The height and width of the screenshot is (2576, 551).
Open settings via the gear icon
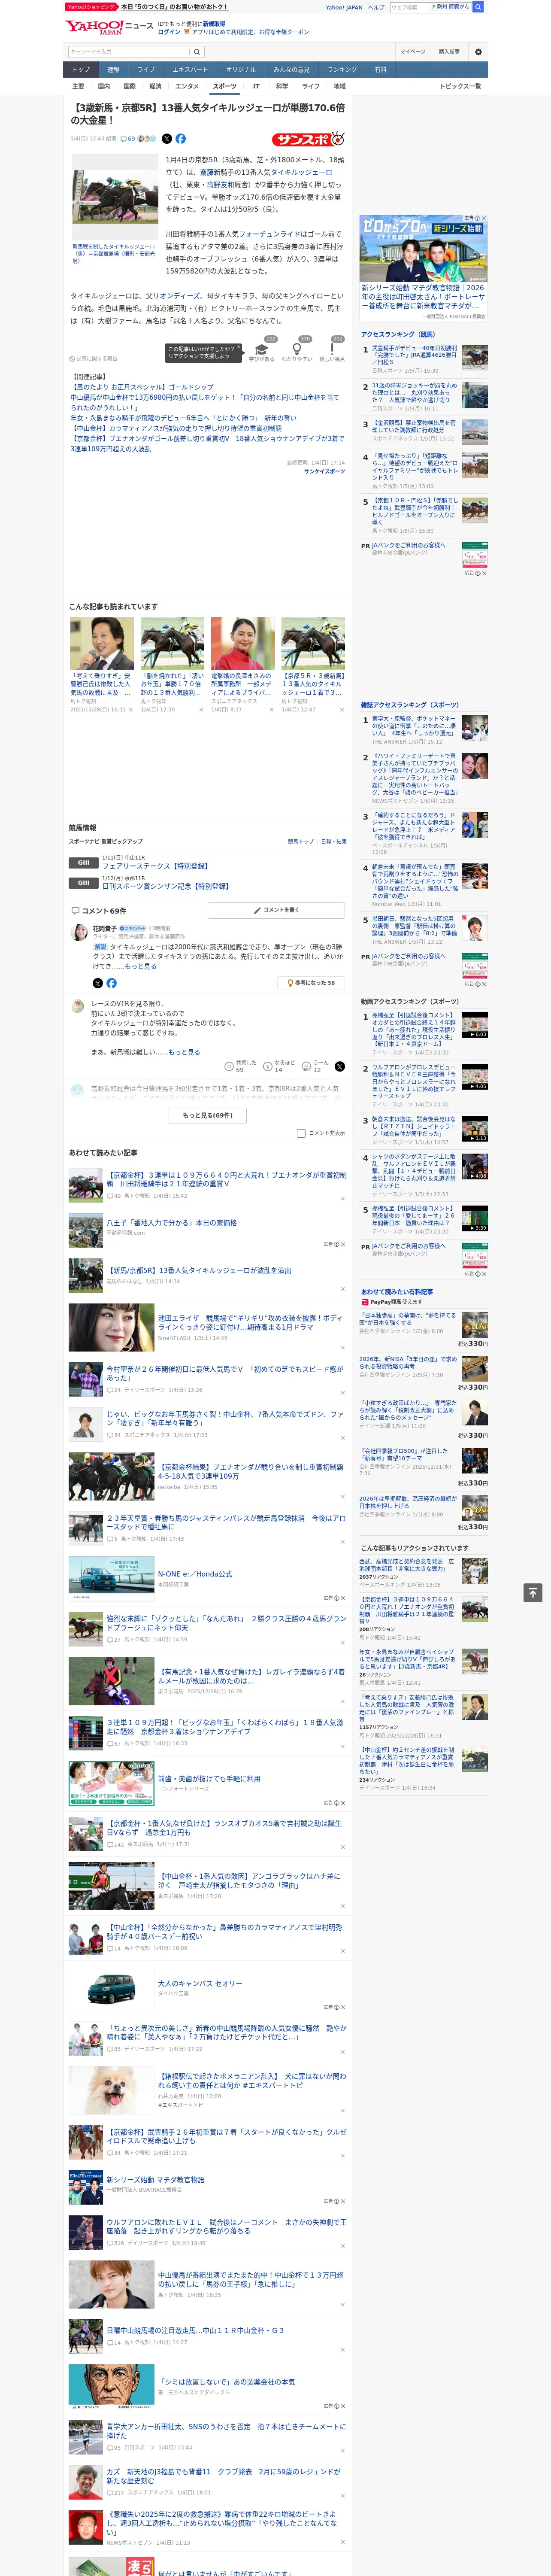(x=478, y=52)
